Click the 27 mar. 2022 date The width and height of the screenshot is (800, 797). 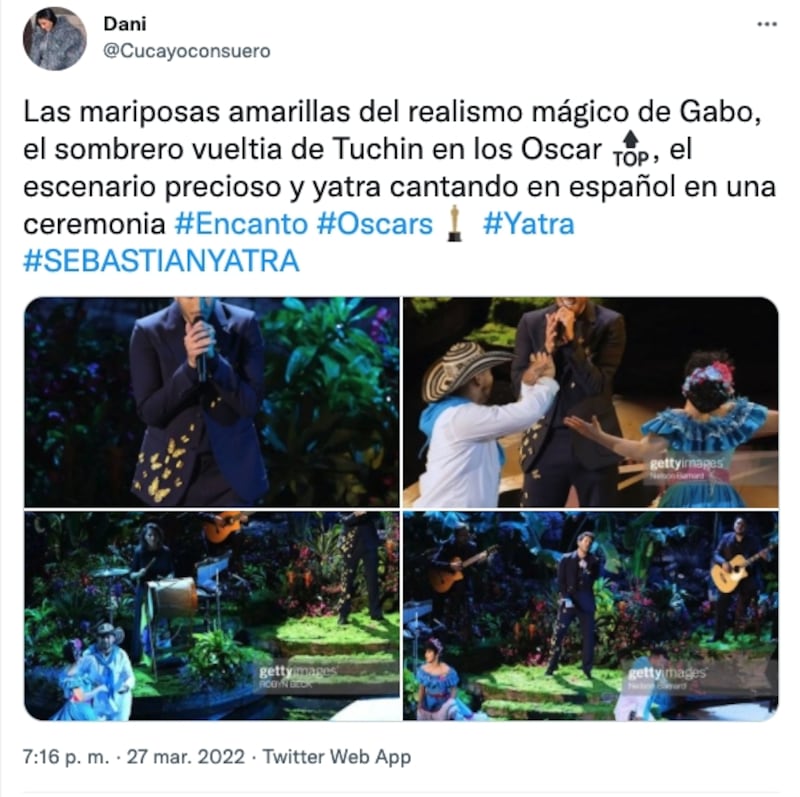pos(186,757)
